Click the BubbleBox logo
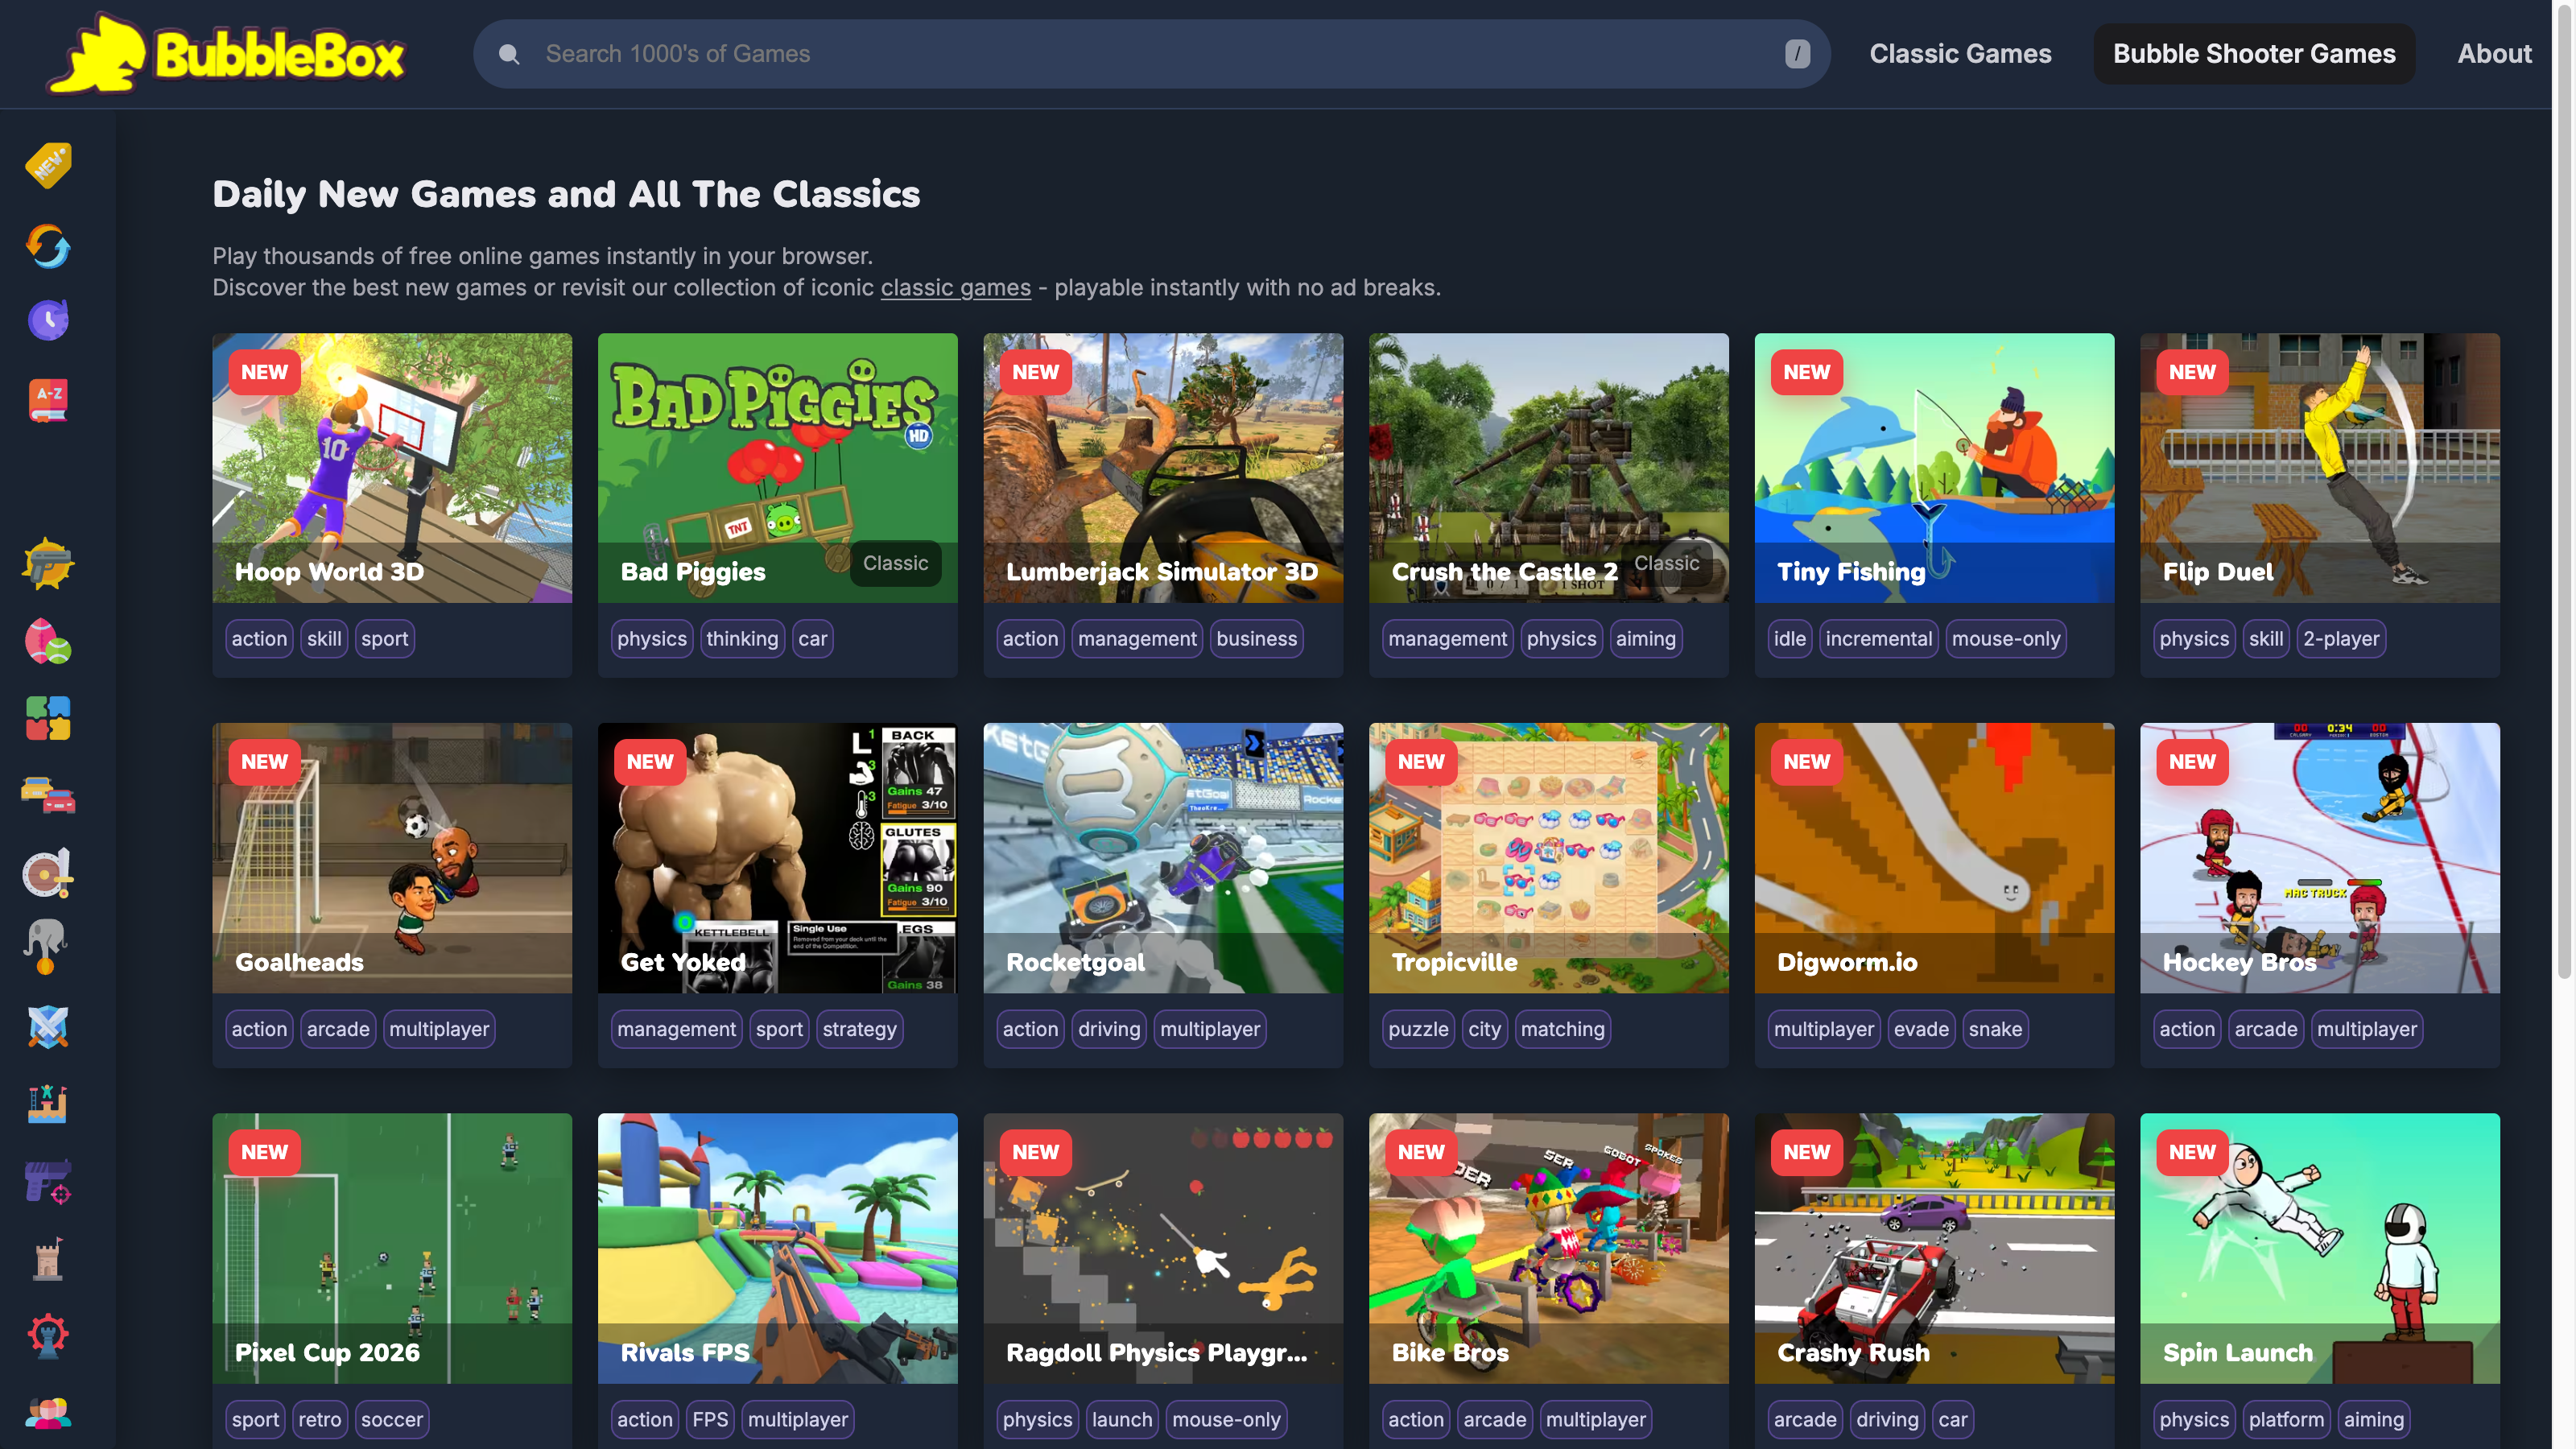This screenshot has height=1449, width=2576. pos(227,54)
